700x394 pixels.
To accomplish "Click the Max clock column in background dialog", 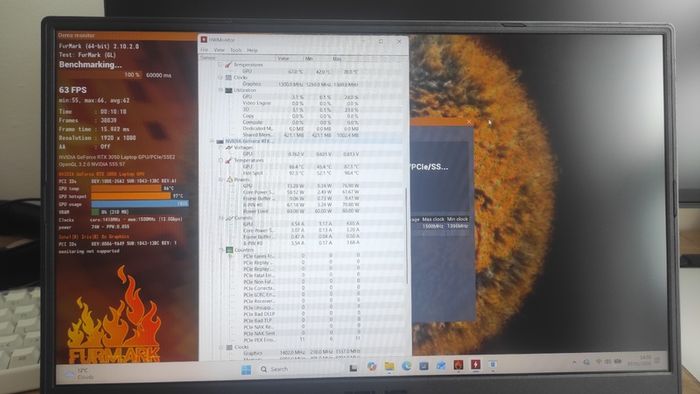I will 433,219.
